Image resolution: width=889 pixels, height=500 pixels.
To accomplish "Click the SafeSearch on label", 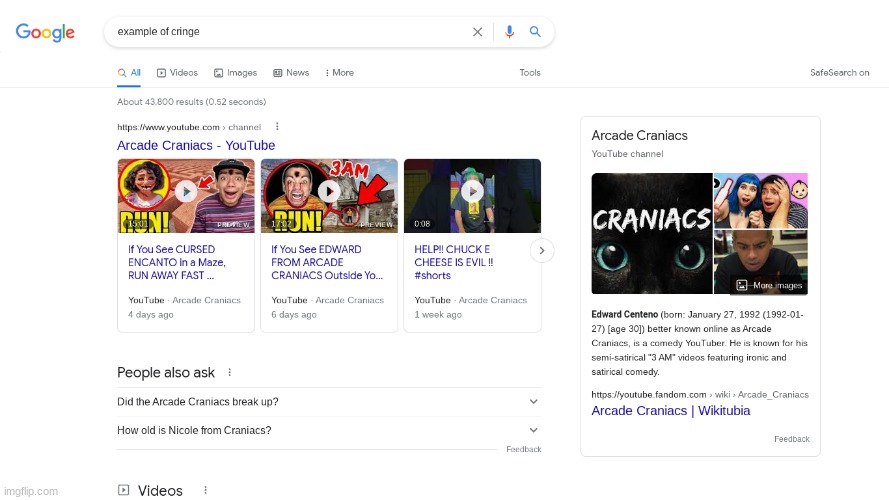I will (x=839, y=73).
